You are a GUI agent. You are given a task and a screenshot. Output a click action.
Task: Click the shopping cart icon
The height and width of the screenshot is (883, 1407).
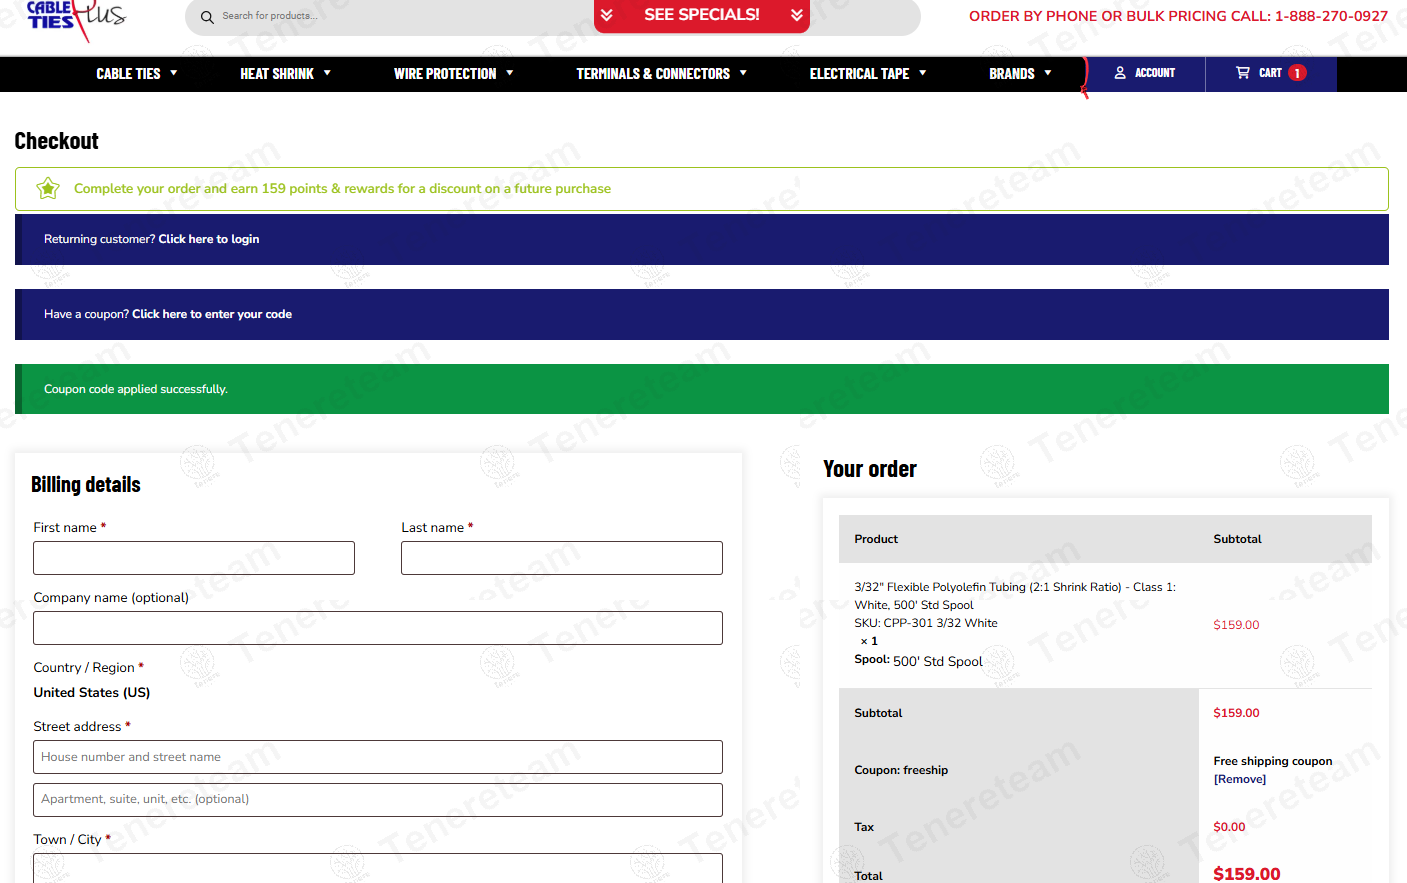click(x=1242, y=73)
